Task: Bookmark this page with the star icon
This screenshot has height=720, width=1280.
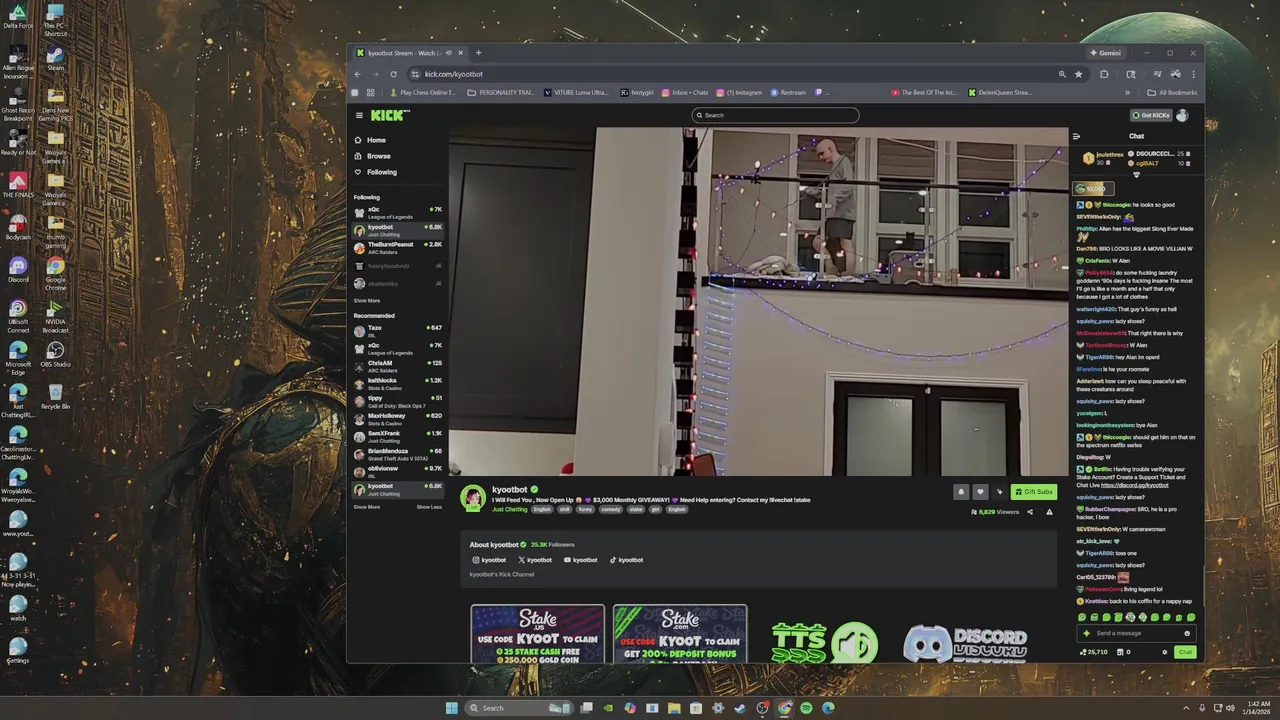Action: pos(1078,74)
